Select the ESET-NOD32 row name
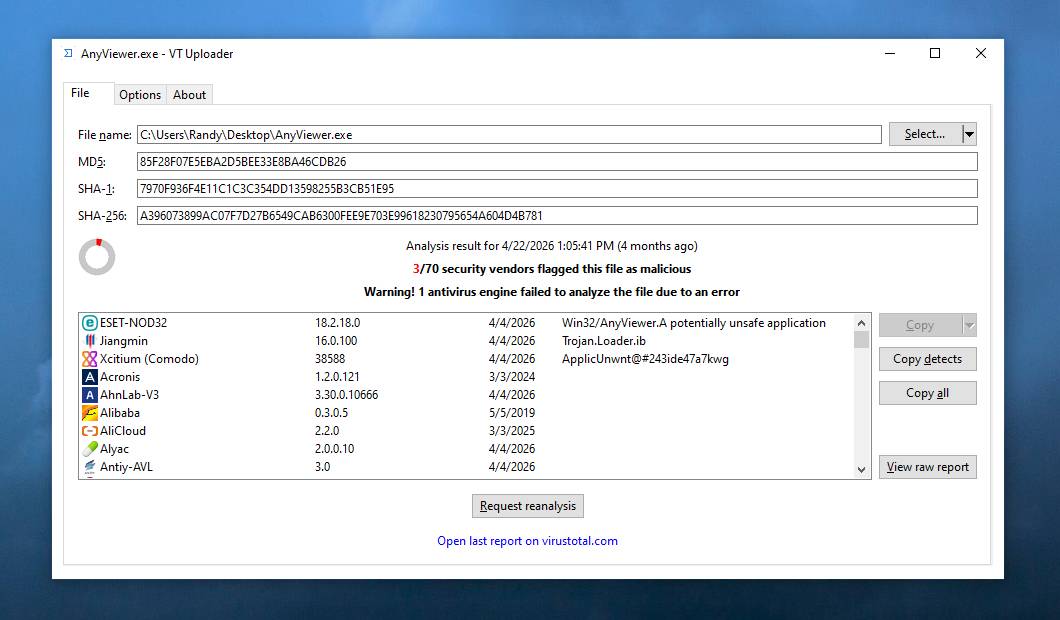1060x620 pixels. pos(133,323)
